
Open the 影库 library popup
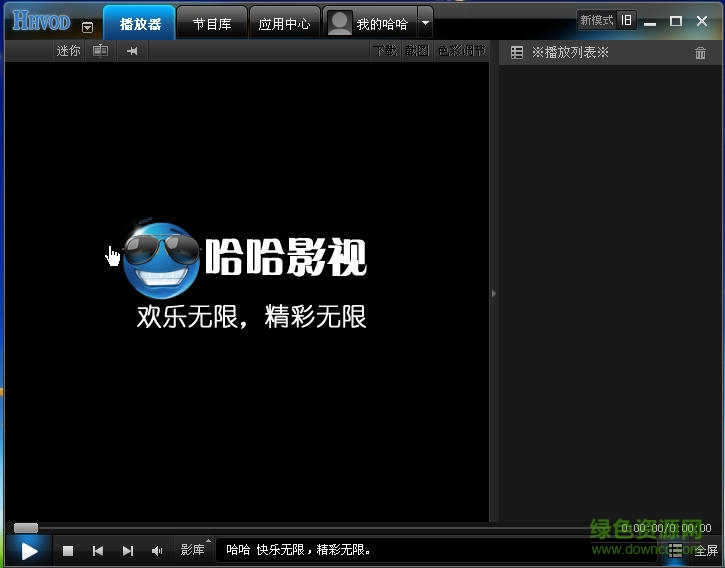(x=193, y=549)
